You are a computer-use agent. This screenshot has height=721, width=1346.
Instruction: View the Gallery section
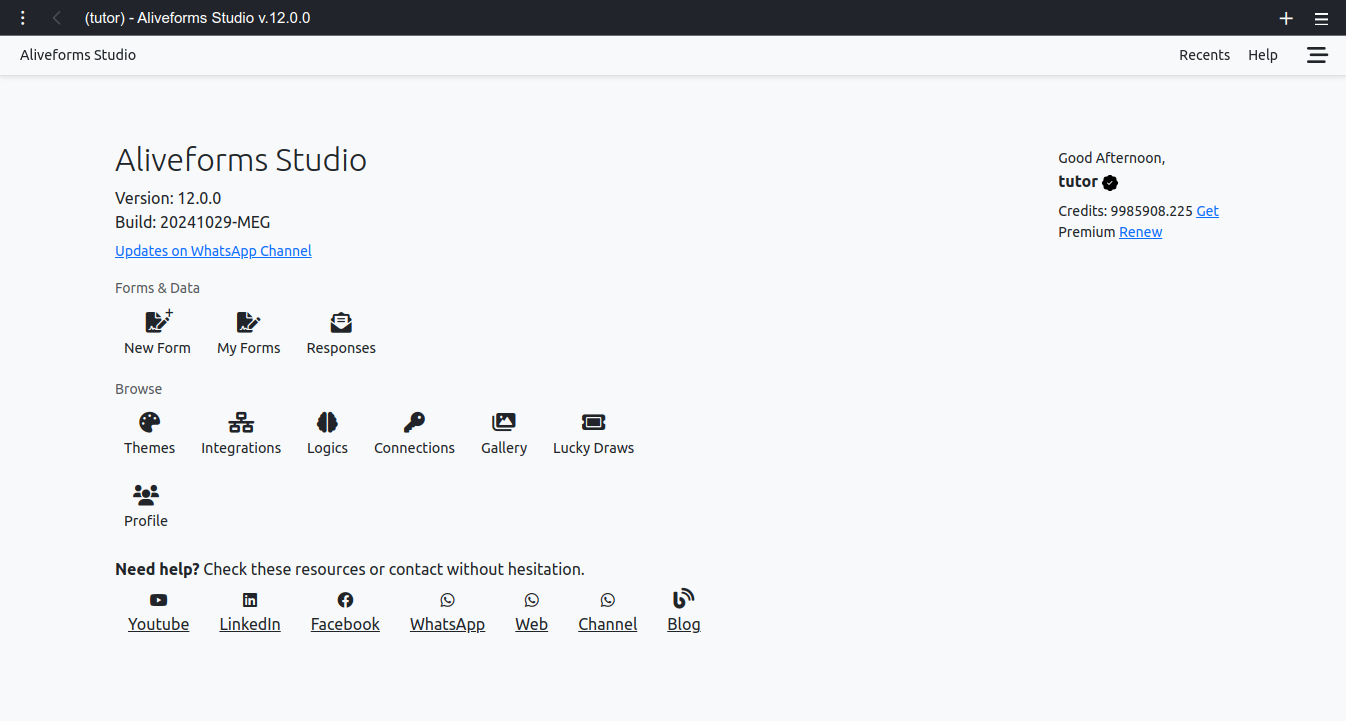click(504, 431)
